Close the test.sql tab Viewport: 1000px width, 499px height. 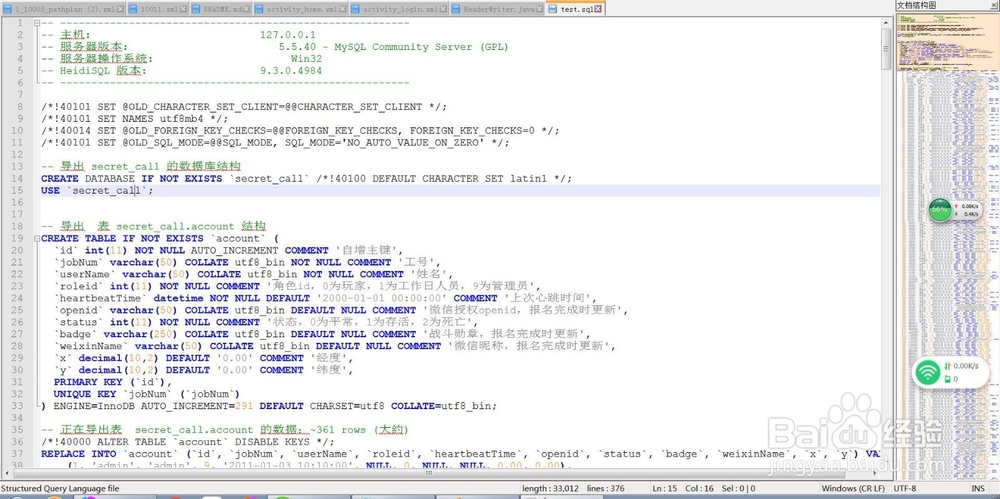click(x=598, y=10)
